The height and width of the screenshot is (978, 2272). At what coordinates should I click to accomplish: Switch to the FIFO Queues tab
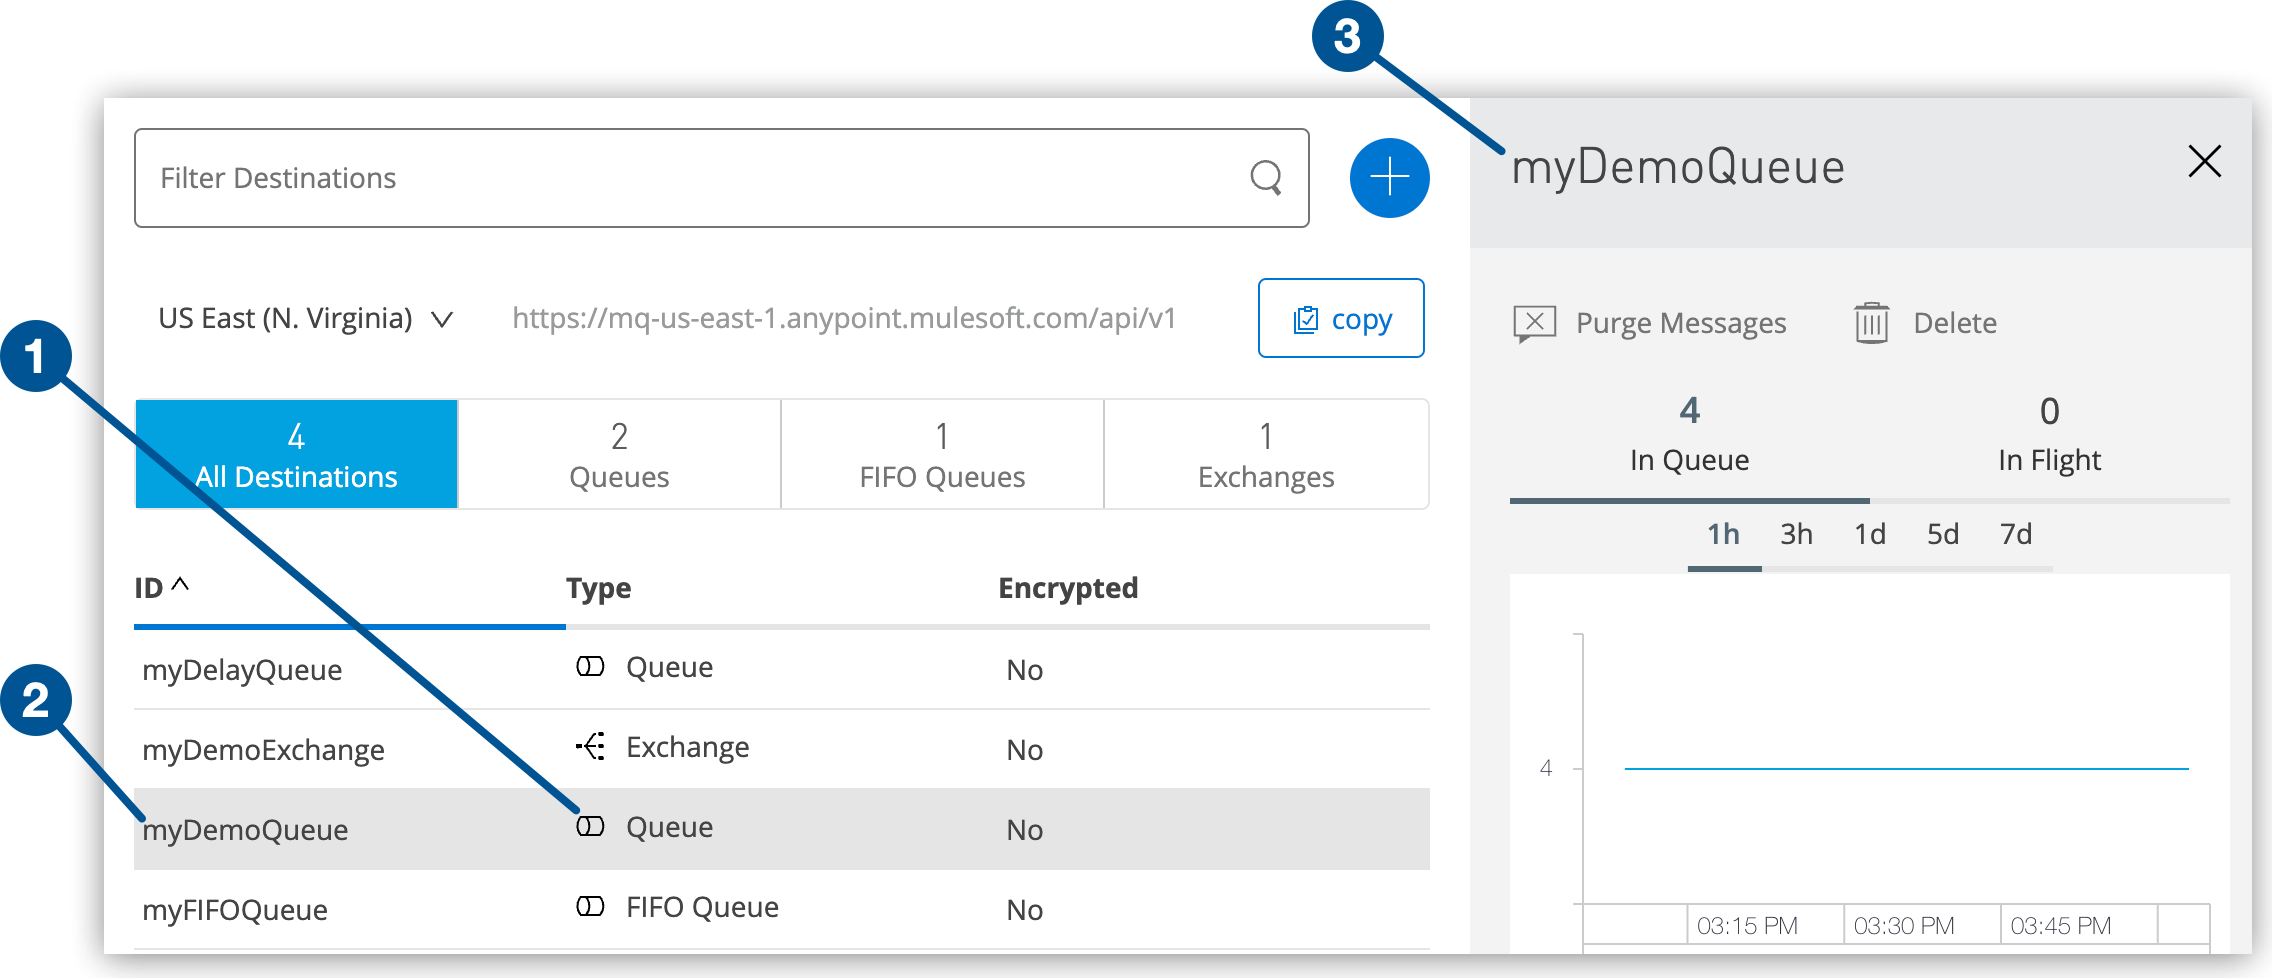click(x=942, y=455)
